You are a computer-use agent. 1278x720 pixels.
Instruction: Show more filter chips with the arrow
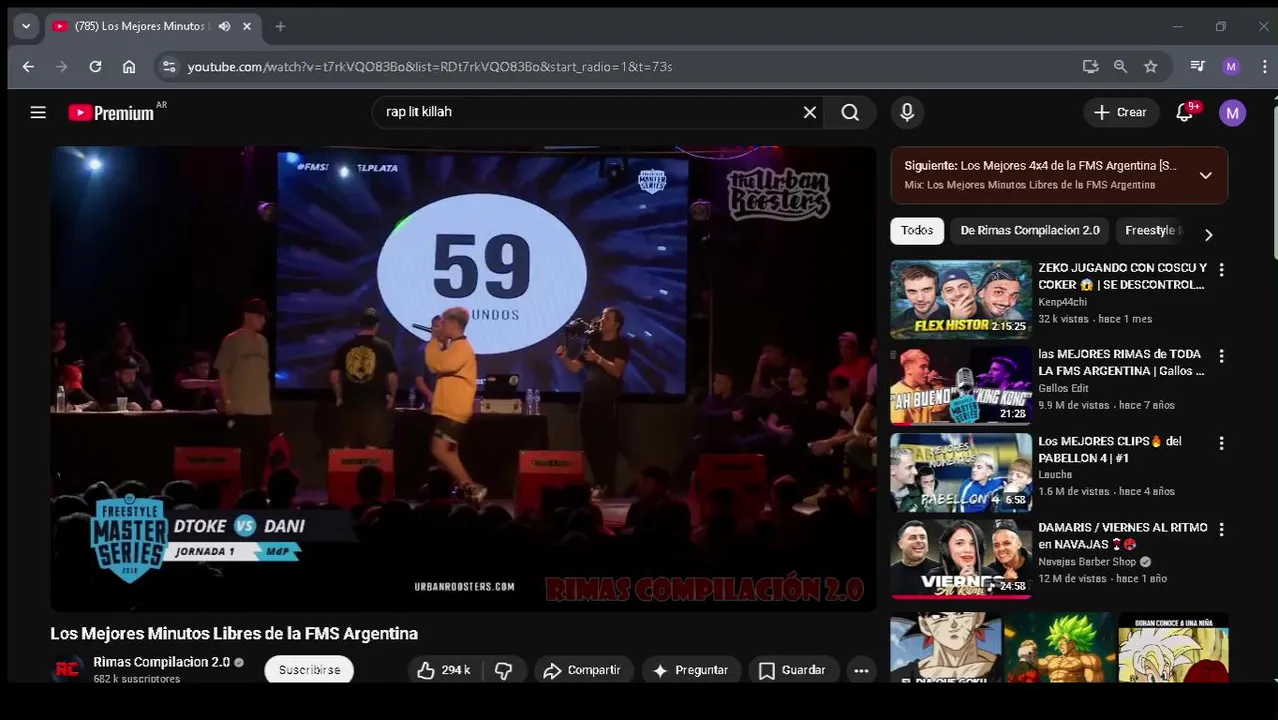[1208, 234]
